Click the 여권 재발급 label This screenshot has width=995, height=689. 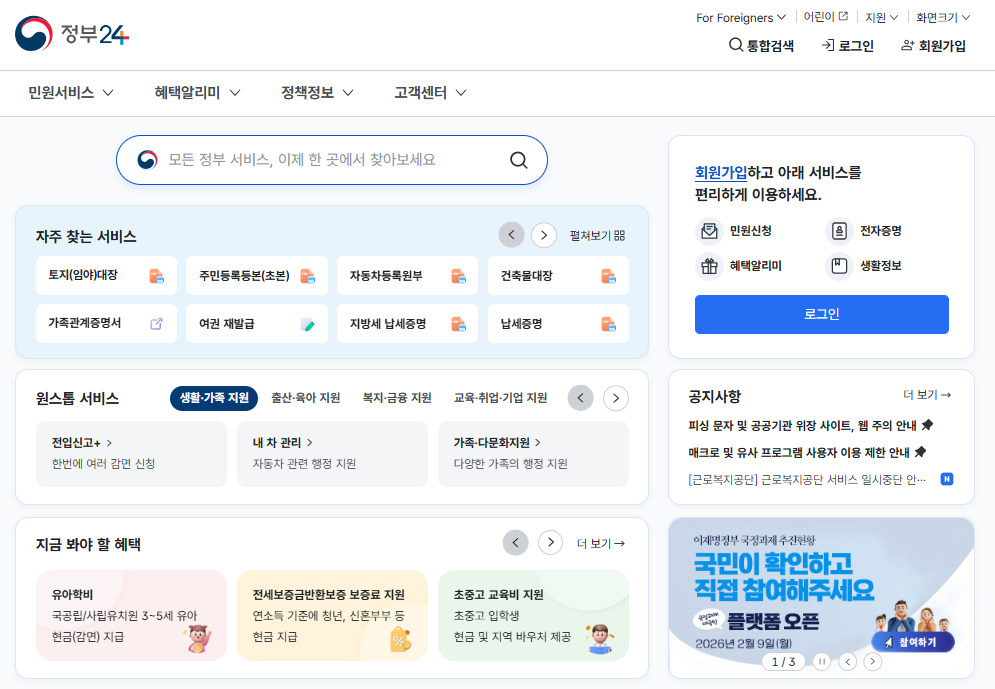click(x=227, y=324)
